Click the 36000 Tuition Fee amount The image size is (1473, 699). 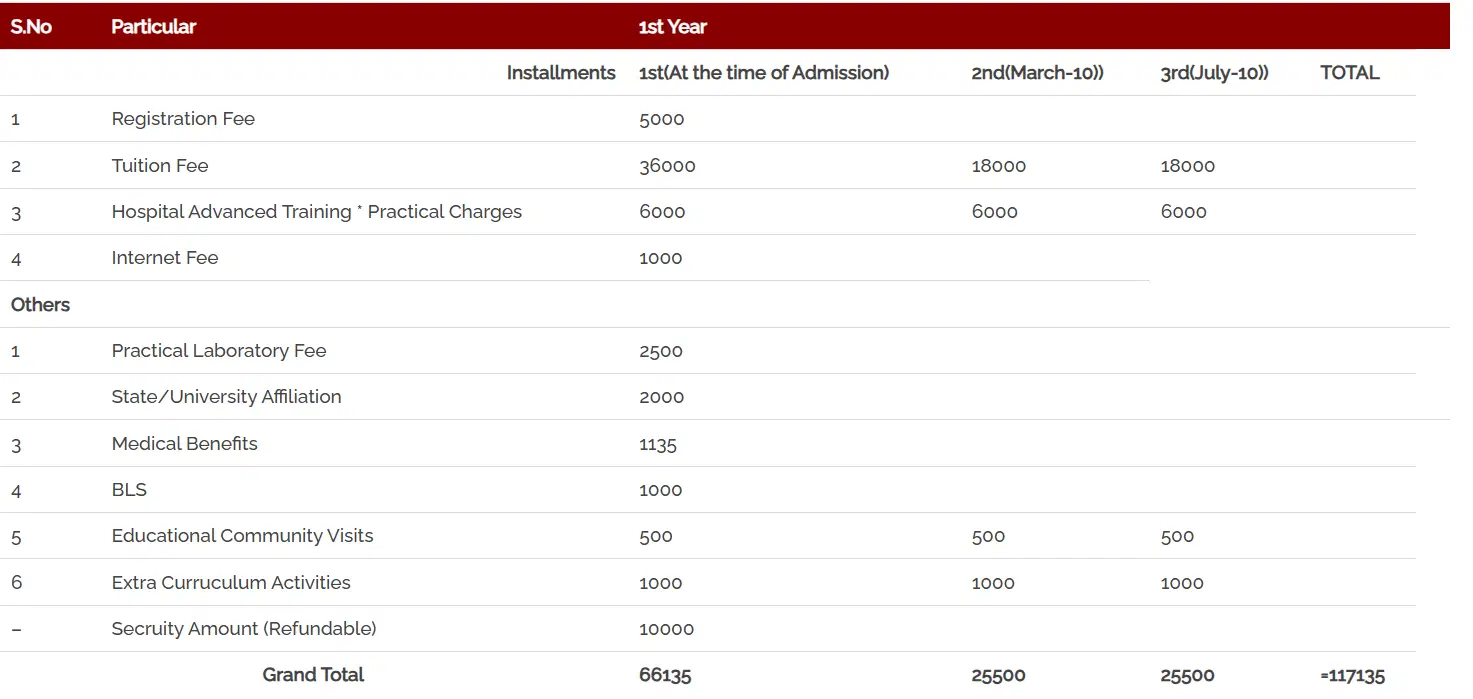pyautogui.click(x=667, y=166)
